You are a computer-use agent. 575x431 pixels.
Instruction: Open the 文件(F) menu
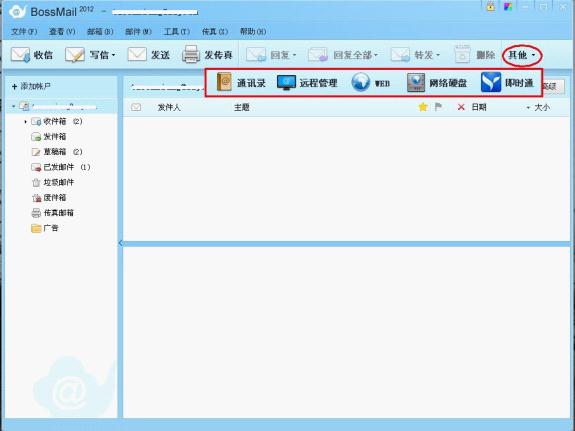point(24,32)
